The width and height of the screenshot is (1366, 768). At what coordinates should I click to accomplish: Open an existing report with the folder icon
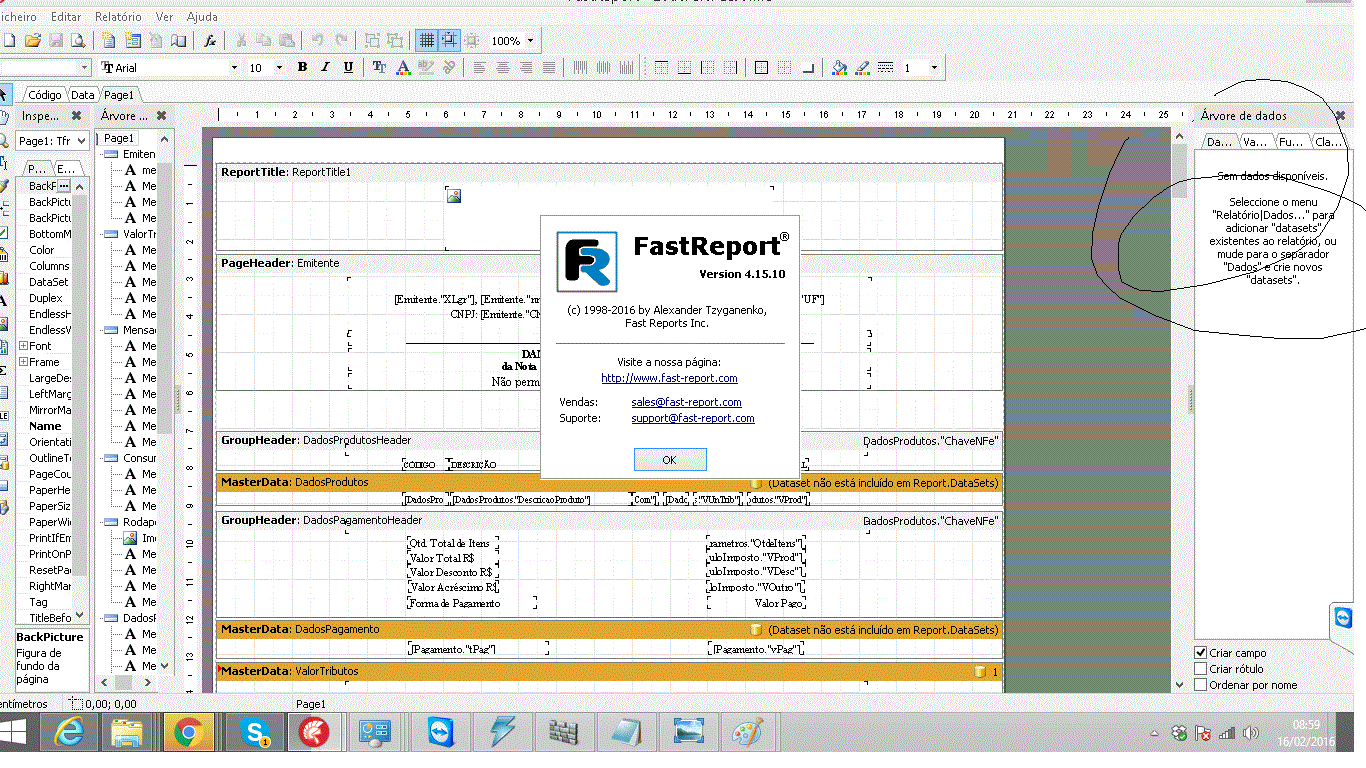click(32, 40)
